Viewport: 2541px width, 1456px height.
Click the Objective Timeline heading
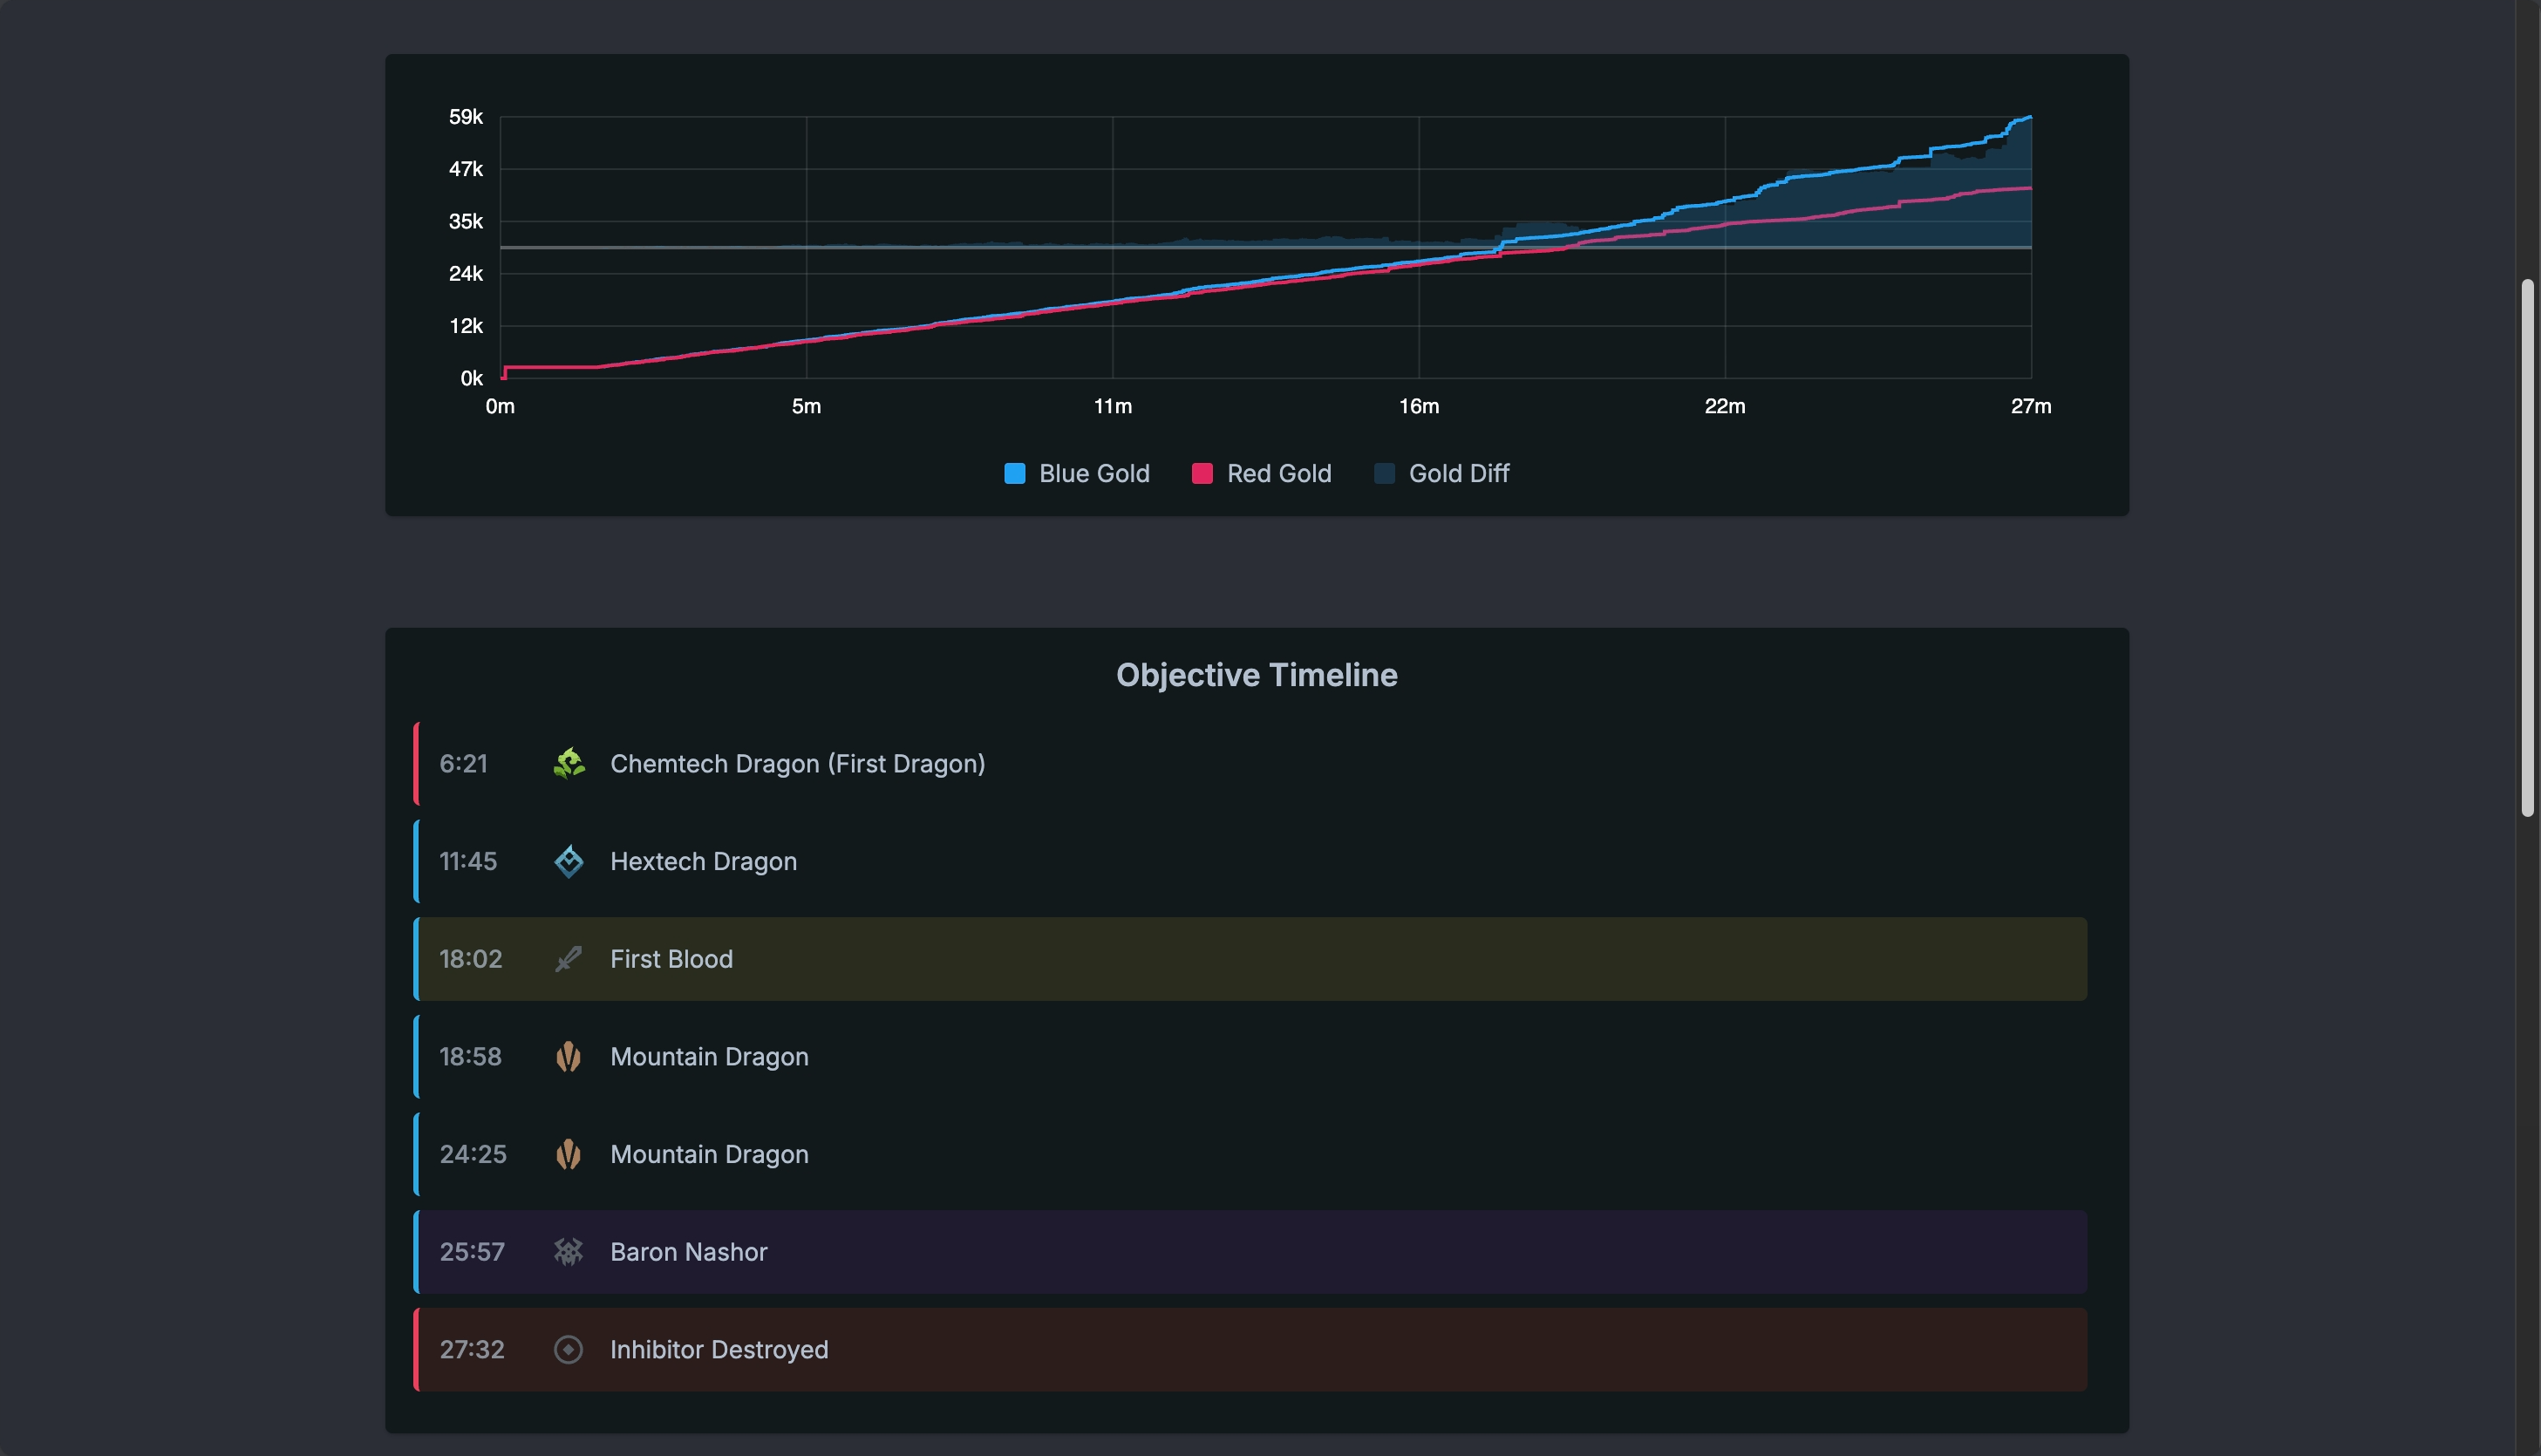pyautogui.click(x=1256, y=675)
